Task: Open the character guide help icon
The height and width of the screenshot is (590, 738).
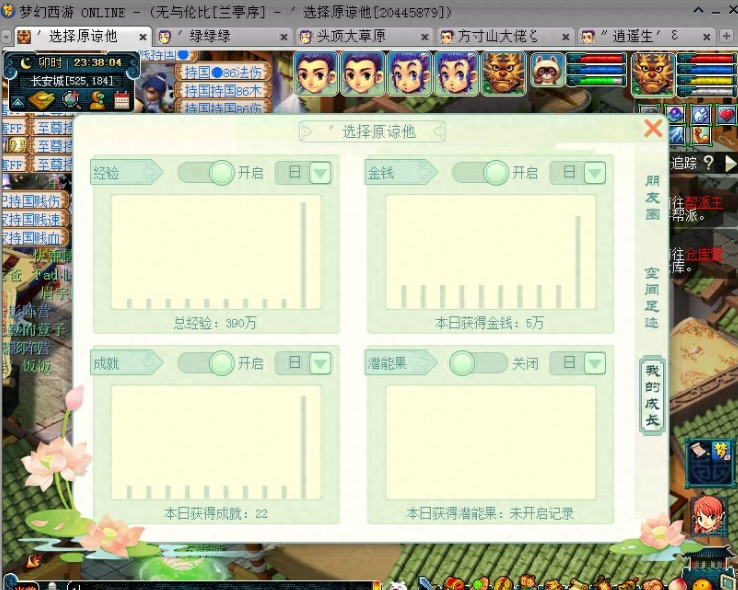Action: (97, 100)
